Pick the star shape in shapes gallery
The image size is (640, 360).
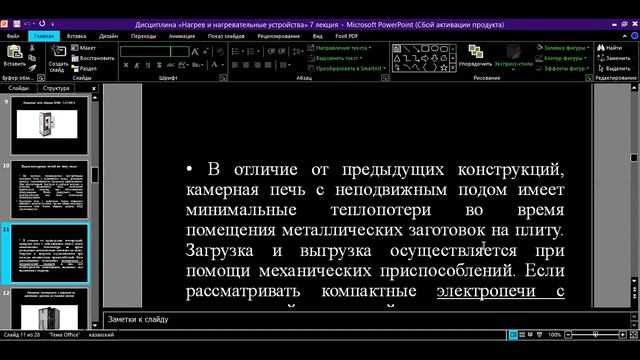(x=444, y=68)
